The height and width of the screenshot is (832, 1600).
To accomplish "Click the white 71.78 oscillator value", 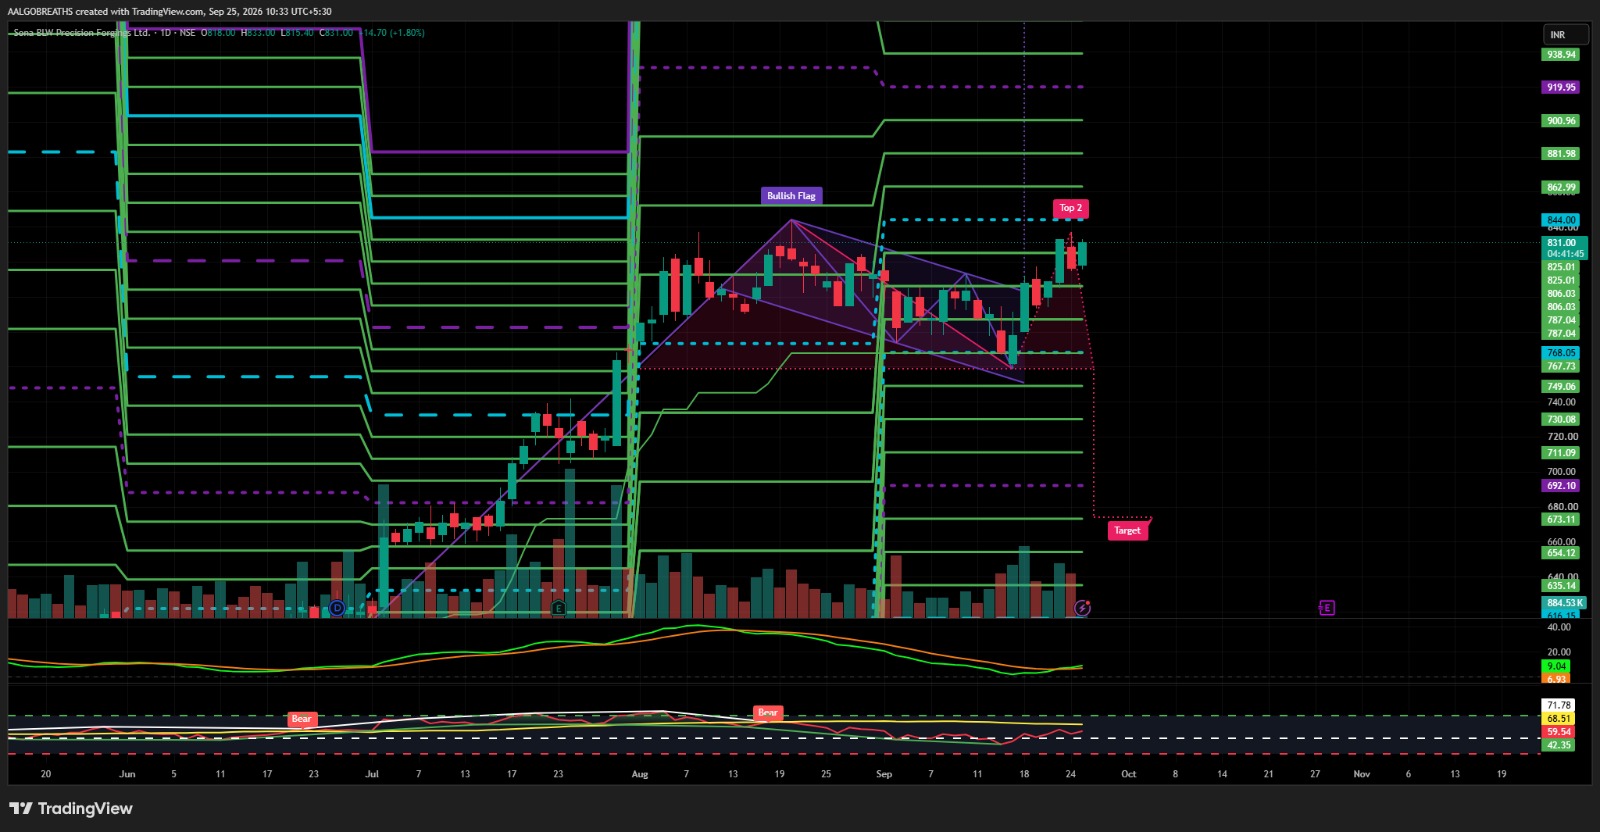I will coord(1558,705).
